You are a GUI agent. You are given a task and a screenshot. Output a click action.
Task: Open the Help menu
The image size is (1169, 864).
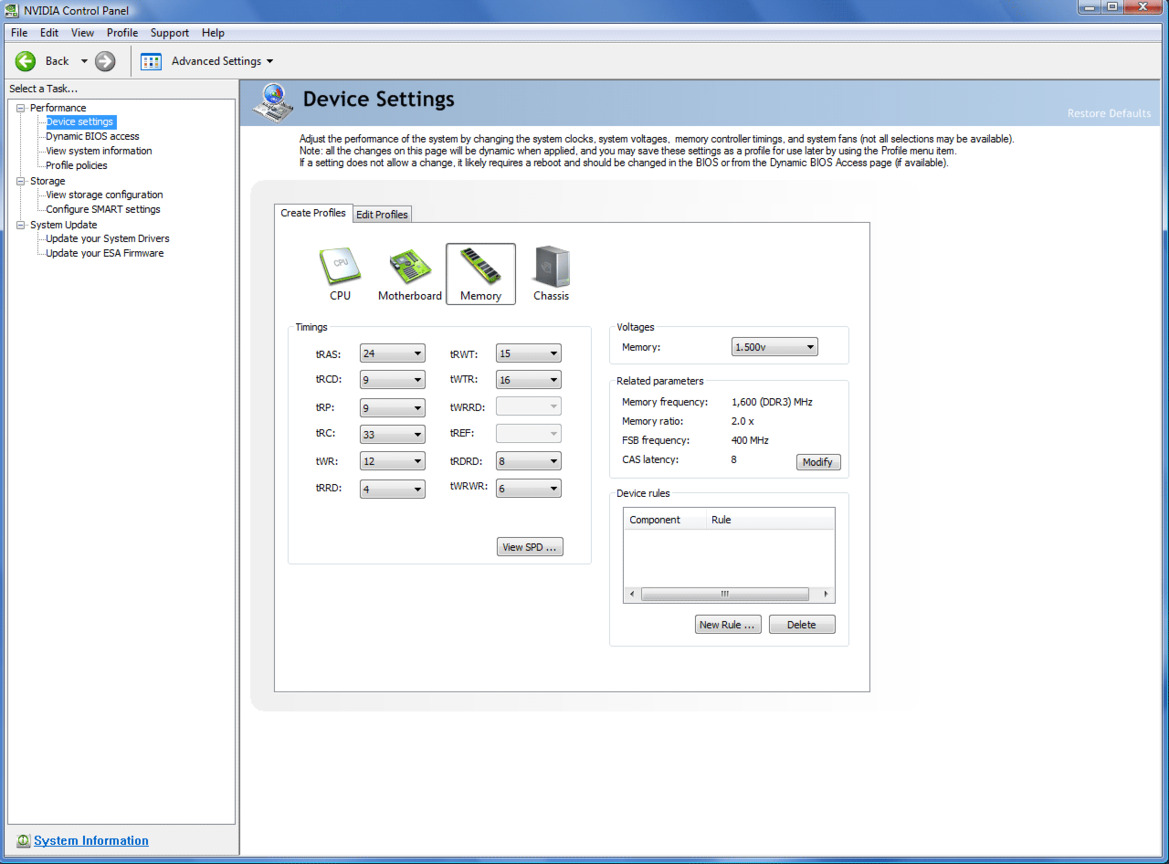click(212, 33)
